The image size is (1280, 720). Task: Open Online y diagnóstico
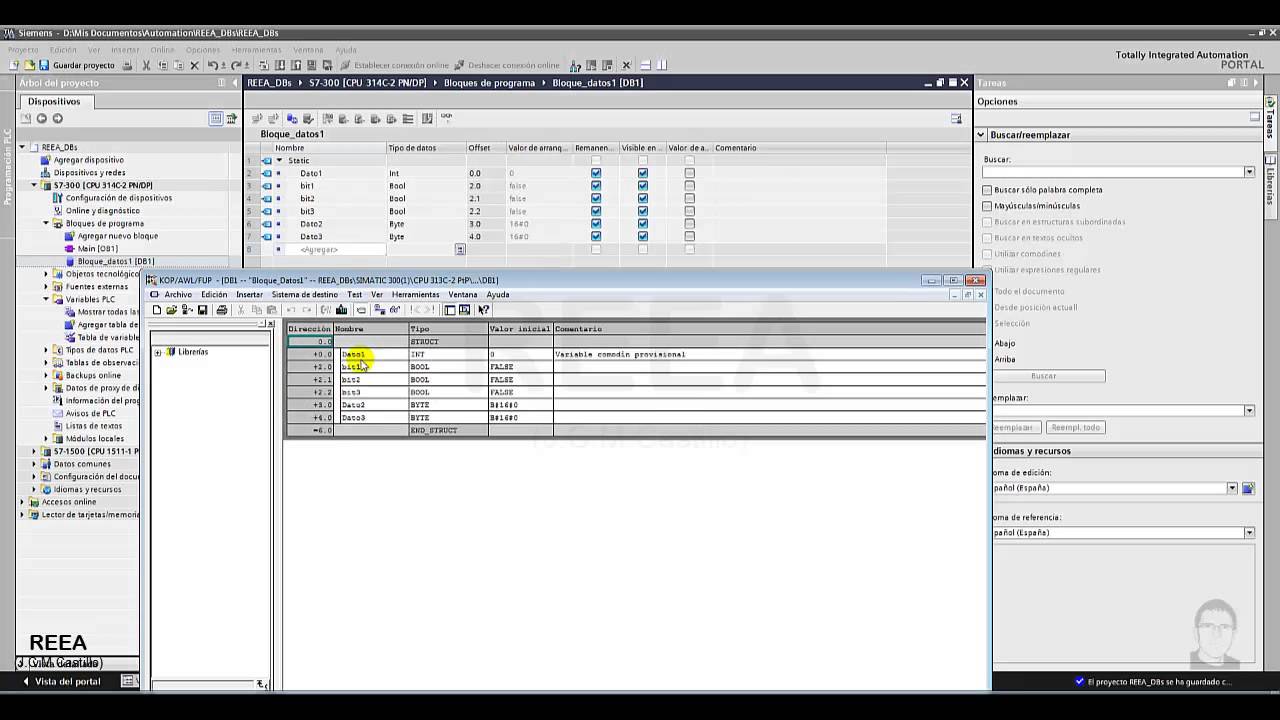(x=102, y=211)
